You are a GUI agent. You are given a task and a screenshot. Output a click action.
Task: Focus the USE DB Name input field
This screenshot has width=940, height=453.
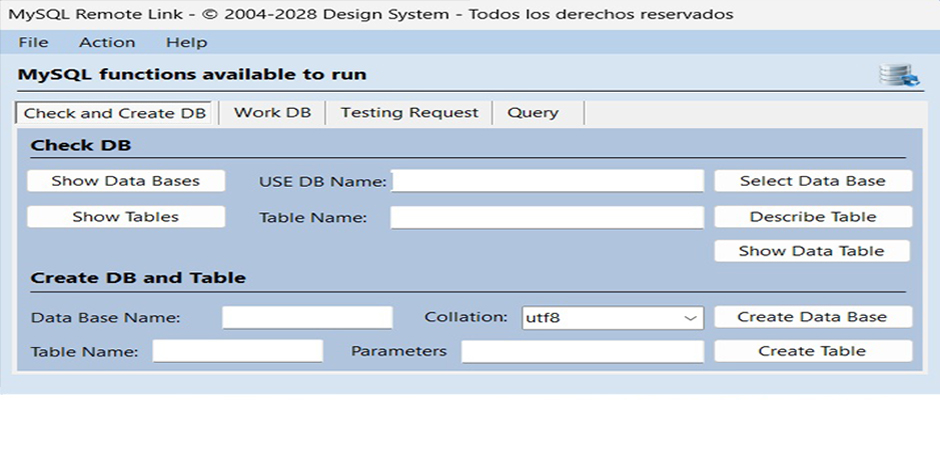tap(547, 181)
